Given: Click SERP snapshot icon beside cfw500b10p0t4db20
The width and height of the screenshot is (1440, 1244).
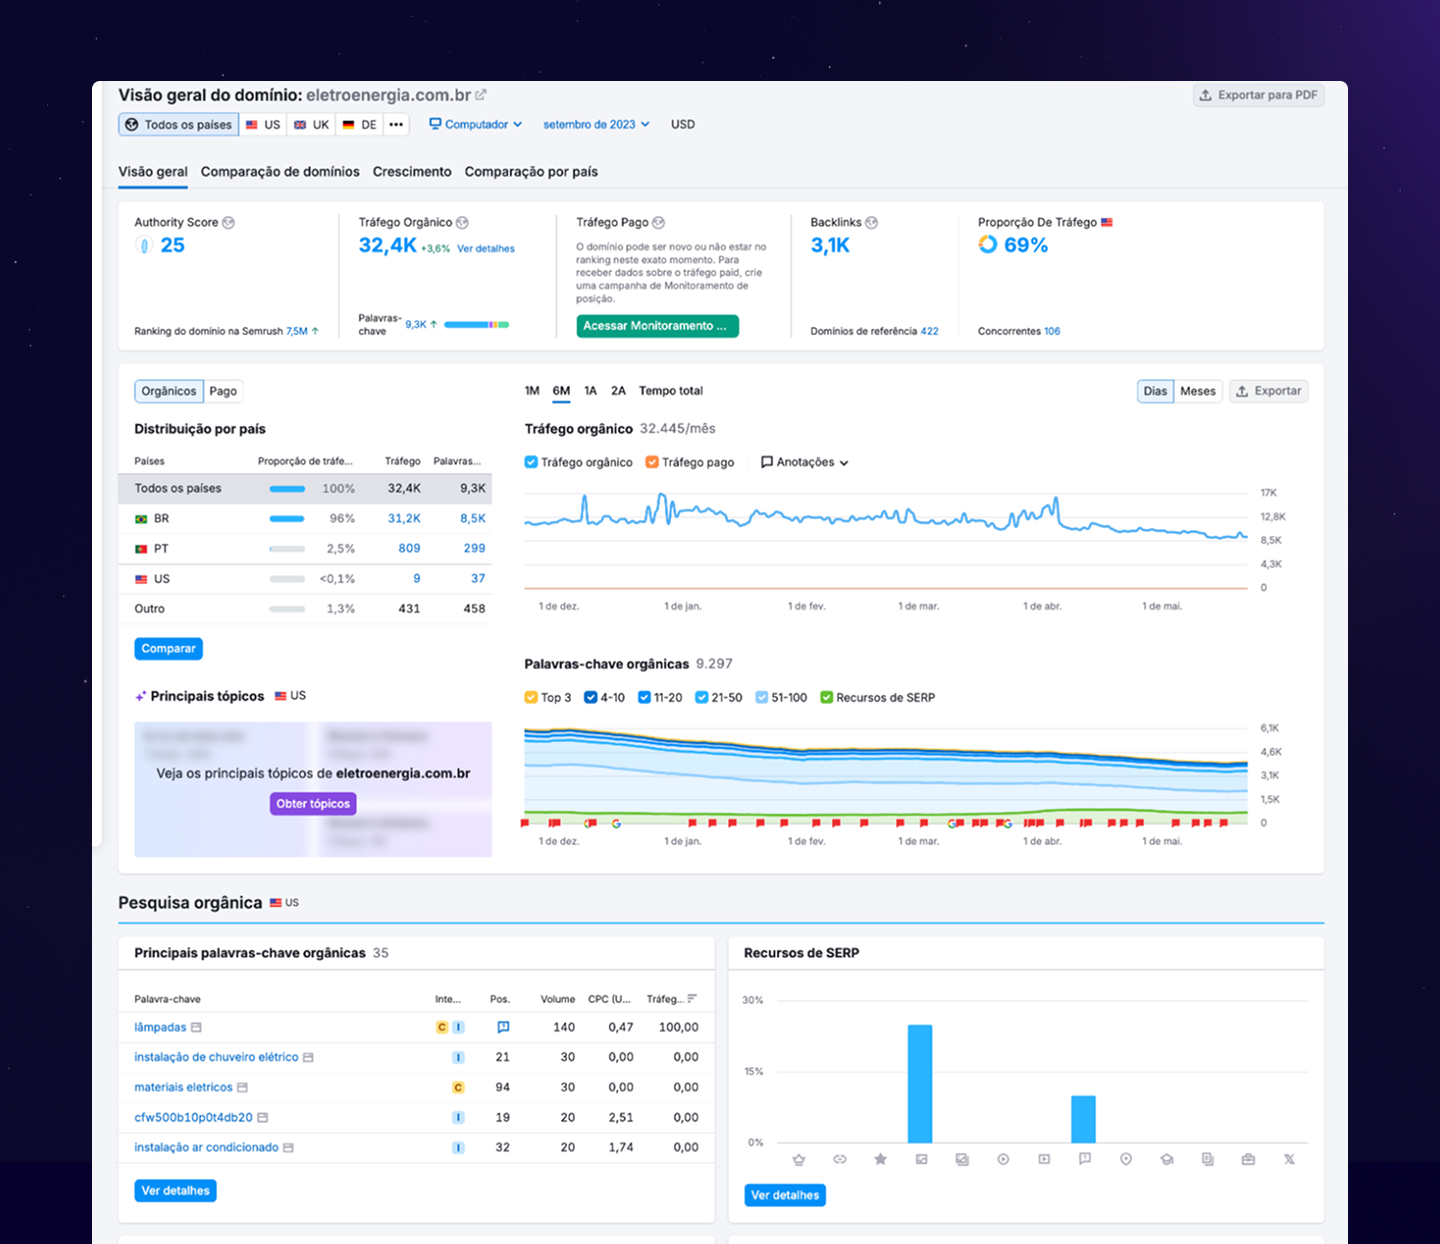Looking at the screenshot, I should [263, 1118].
